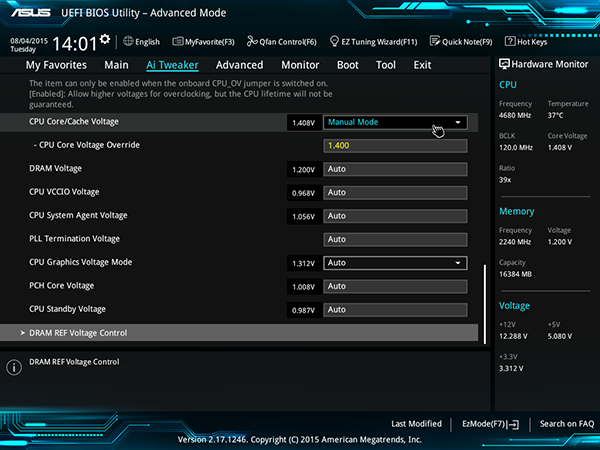Viewport: 600px width, 450px height.
Task: Click the CPU Core Voltage Override 1.400 field
Action: pos(395,146)
